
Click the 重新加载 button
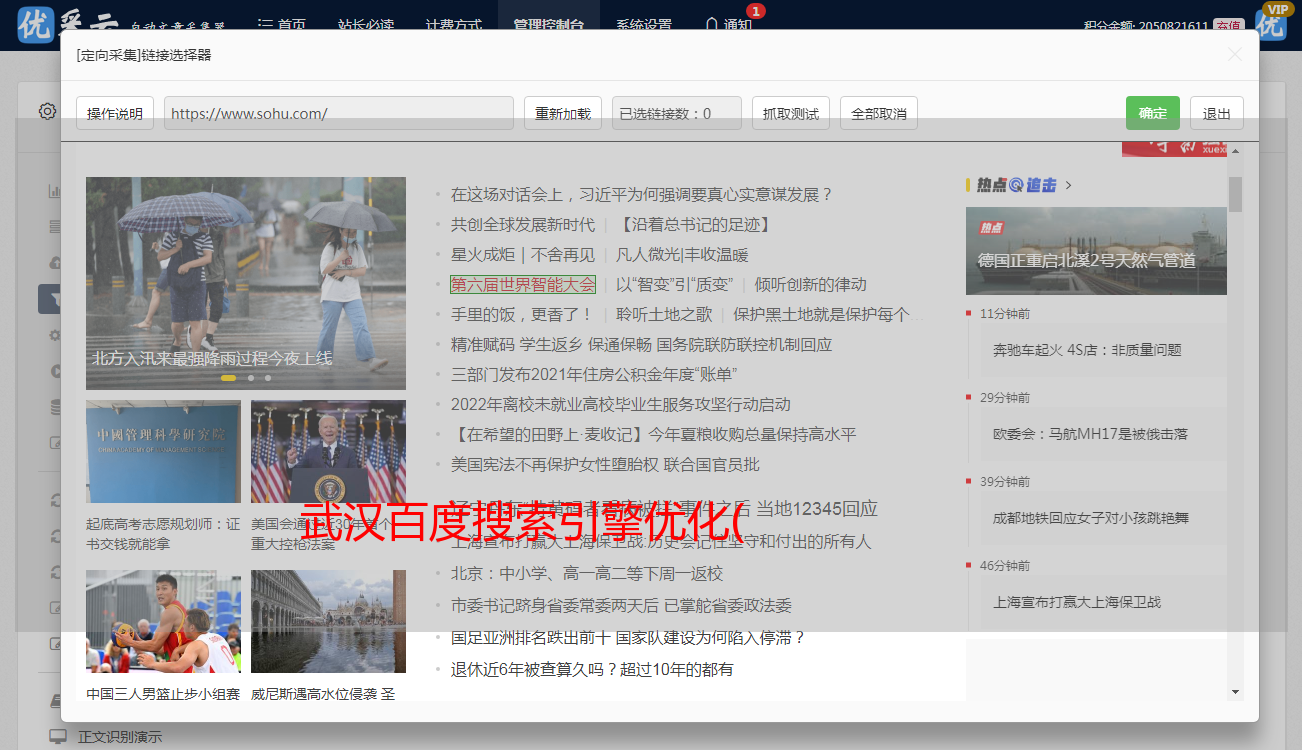point(562,113)
